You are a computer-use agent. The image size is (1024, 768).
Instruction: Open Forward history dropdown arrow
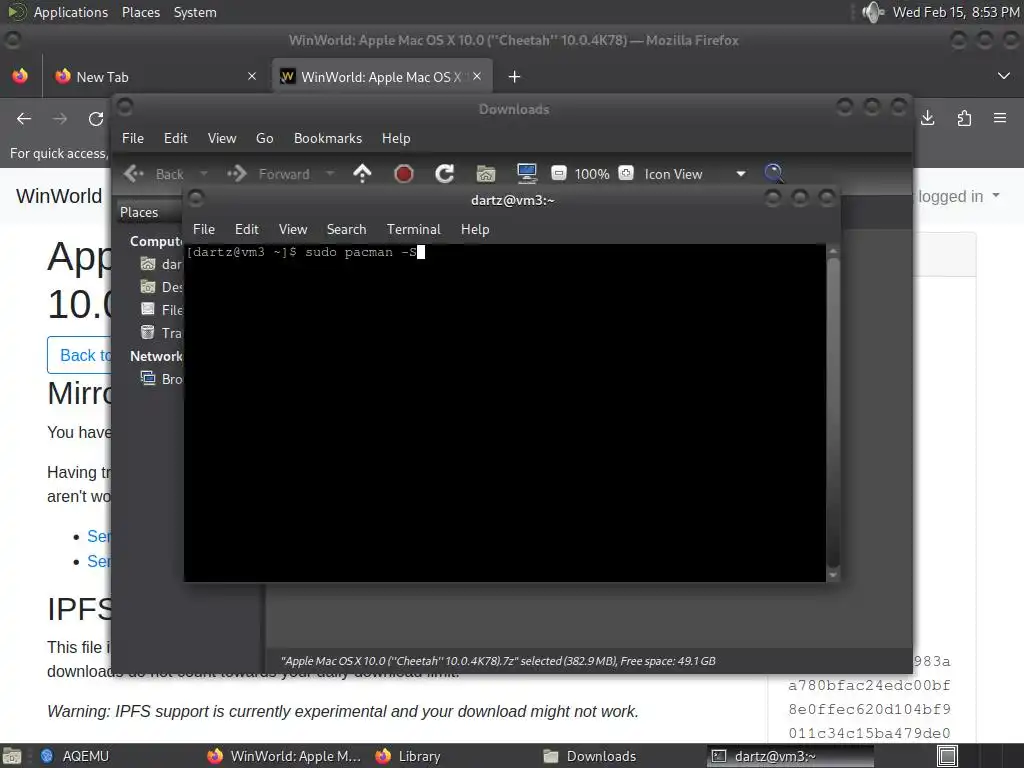pyautogui.click(x=330, y=174)
